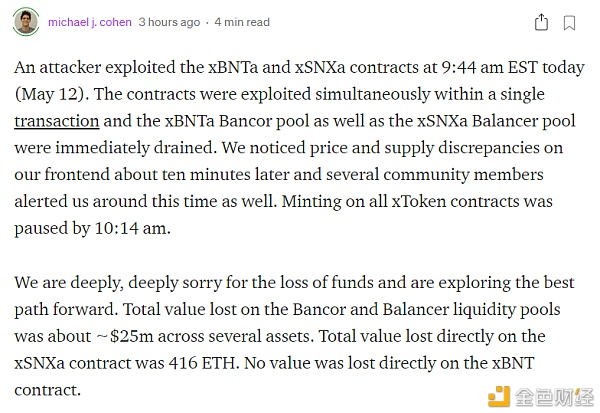This screenshot has height=413, width=600.
Task: Click the 金色财经 watermark text
Action: click(554, 396)
